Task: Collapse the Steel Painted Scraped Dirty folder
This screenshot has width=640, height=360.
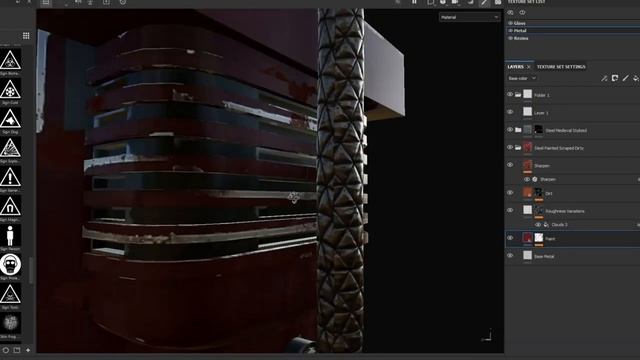Action: (x=518, y=147)
